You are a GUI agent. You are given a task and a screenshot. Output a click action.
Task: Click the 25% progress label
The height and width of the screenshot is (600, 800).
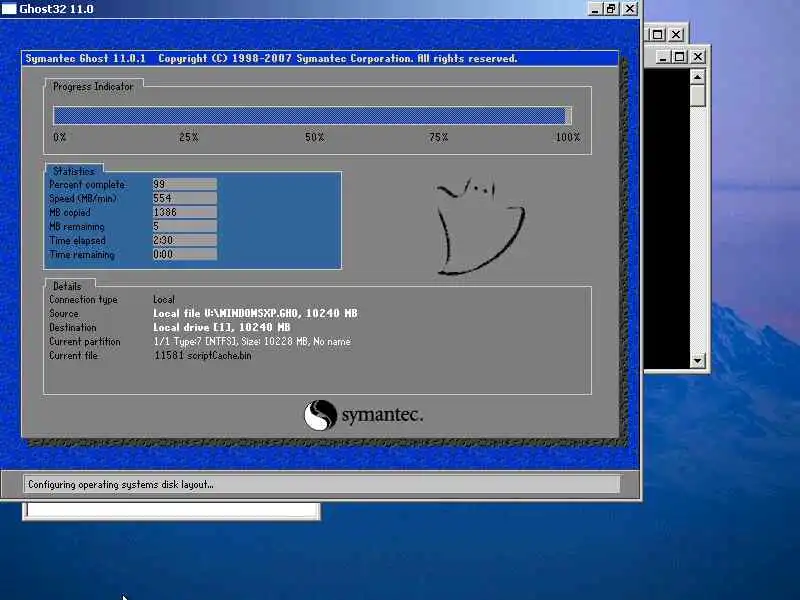coord(188,137)
